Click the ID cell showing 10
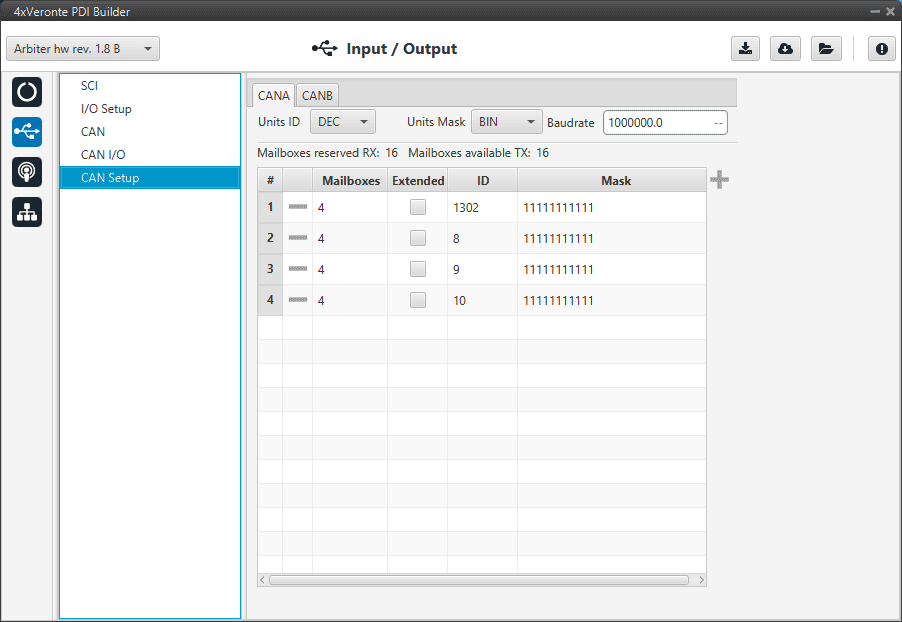Screen dimensions: 902x622 tap(483, 300)
